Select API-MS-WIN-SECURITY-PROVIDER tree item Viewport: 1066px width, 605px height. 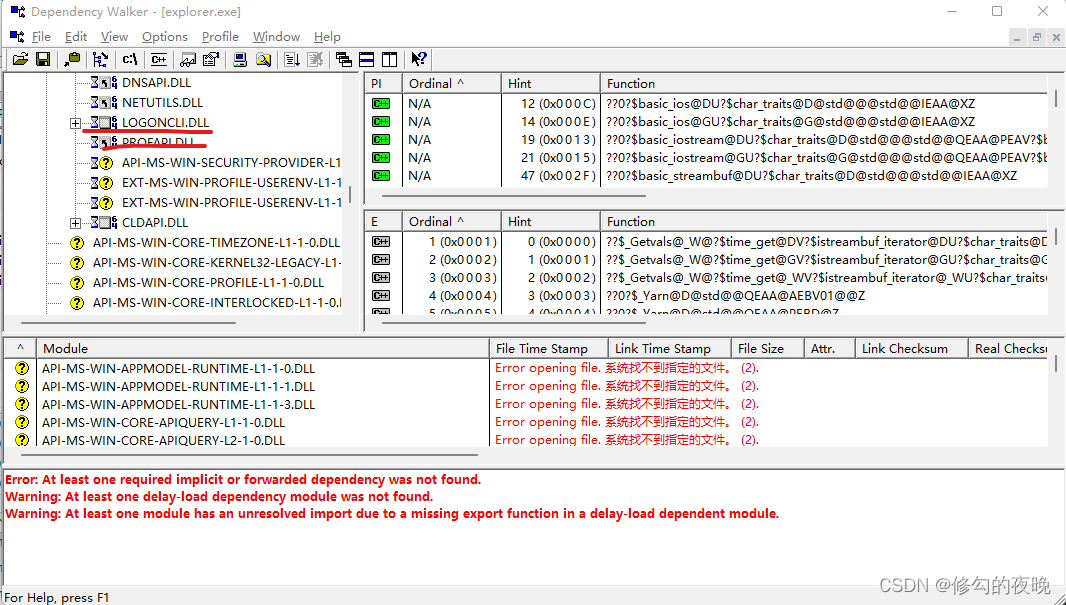pyautogui.click(x=231, y=163)
